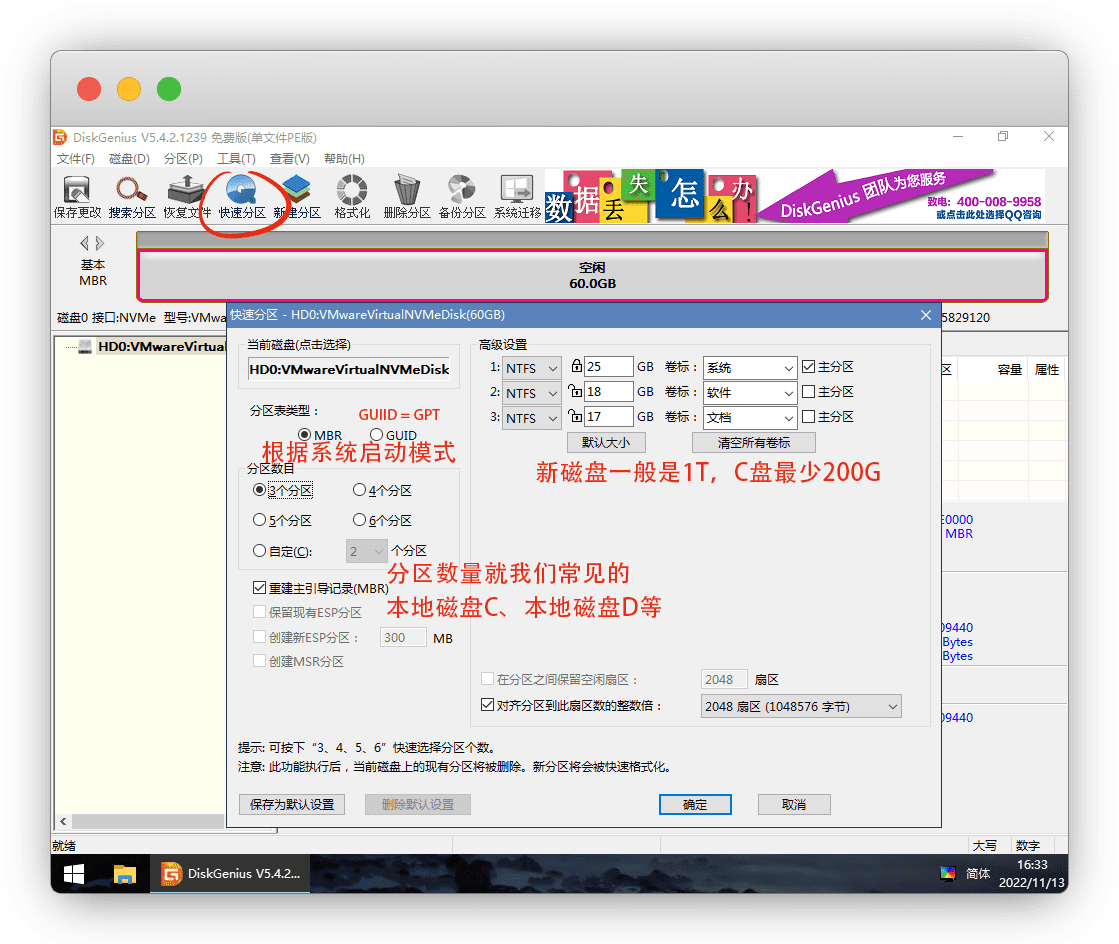Click the partition 3 size input field
Screen dimensions: 1119x944
(609, 418)
